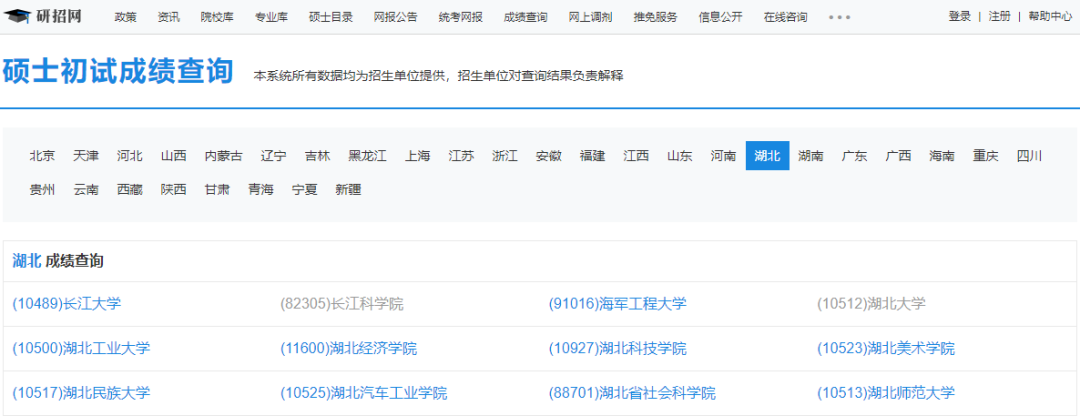Select the 浙江 province tab

[x=505, y=156]
